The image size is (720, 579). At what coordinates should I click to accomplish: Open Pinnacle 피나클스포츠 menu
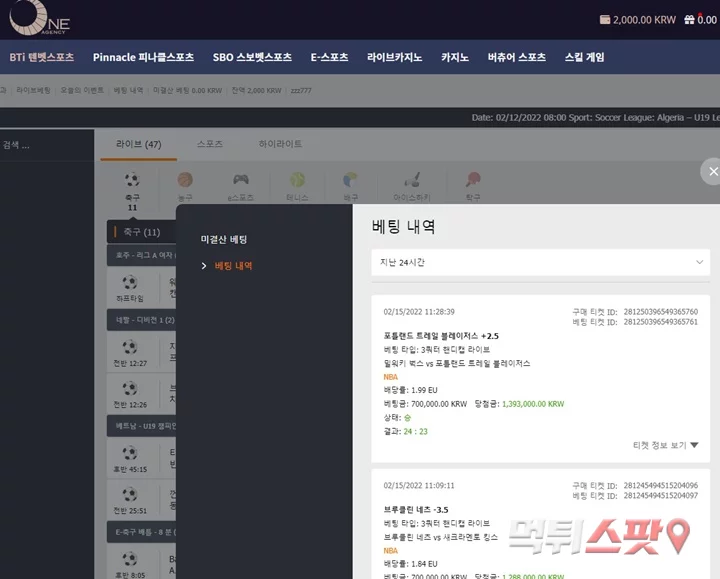(x=143, y=57)
